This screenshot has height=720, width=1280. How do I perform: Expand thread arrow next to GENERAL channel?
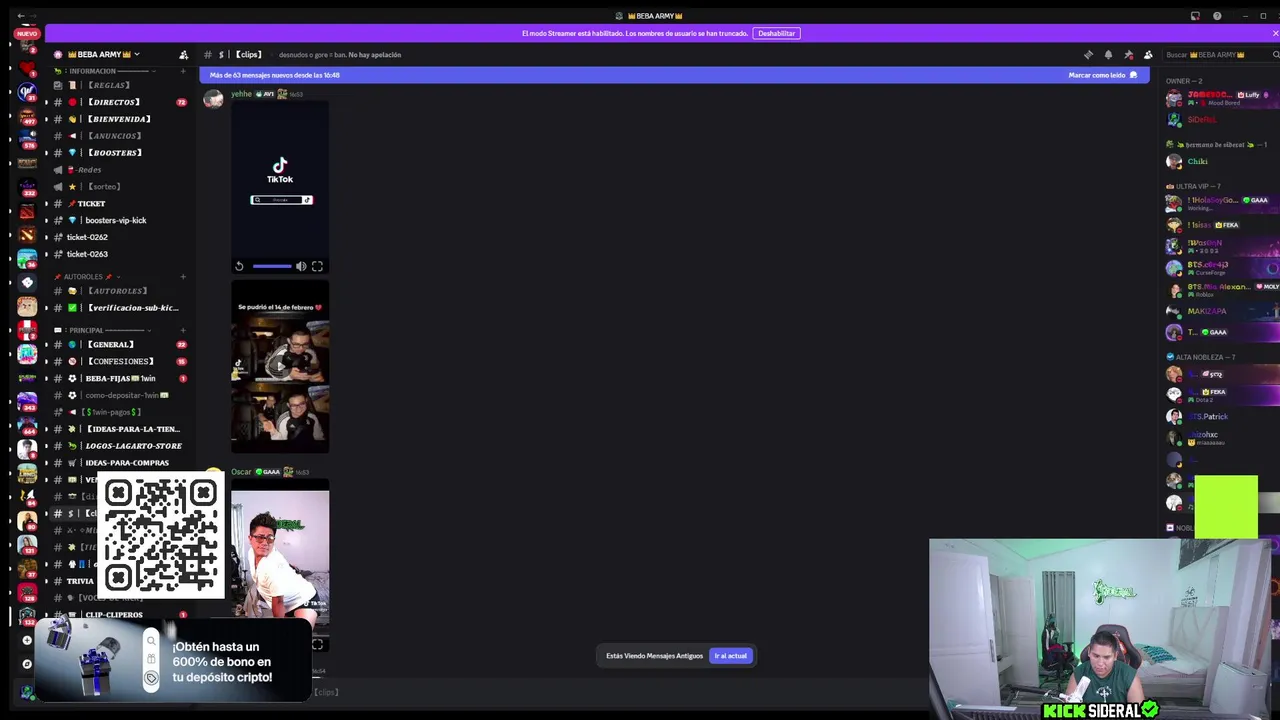coord(45,345)
